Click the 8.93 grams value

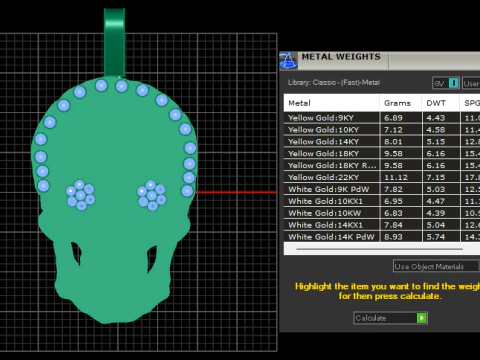[x=393, y=237]
